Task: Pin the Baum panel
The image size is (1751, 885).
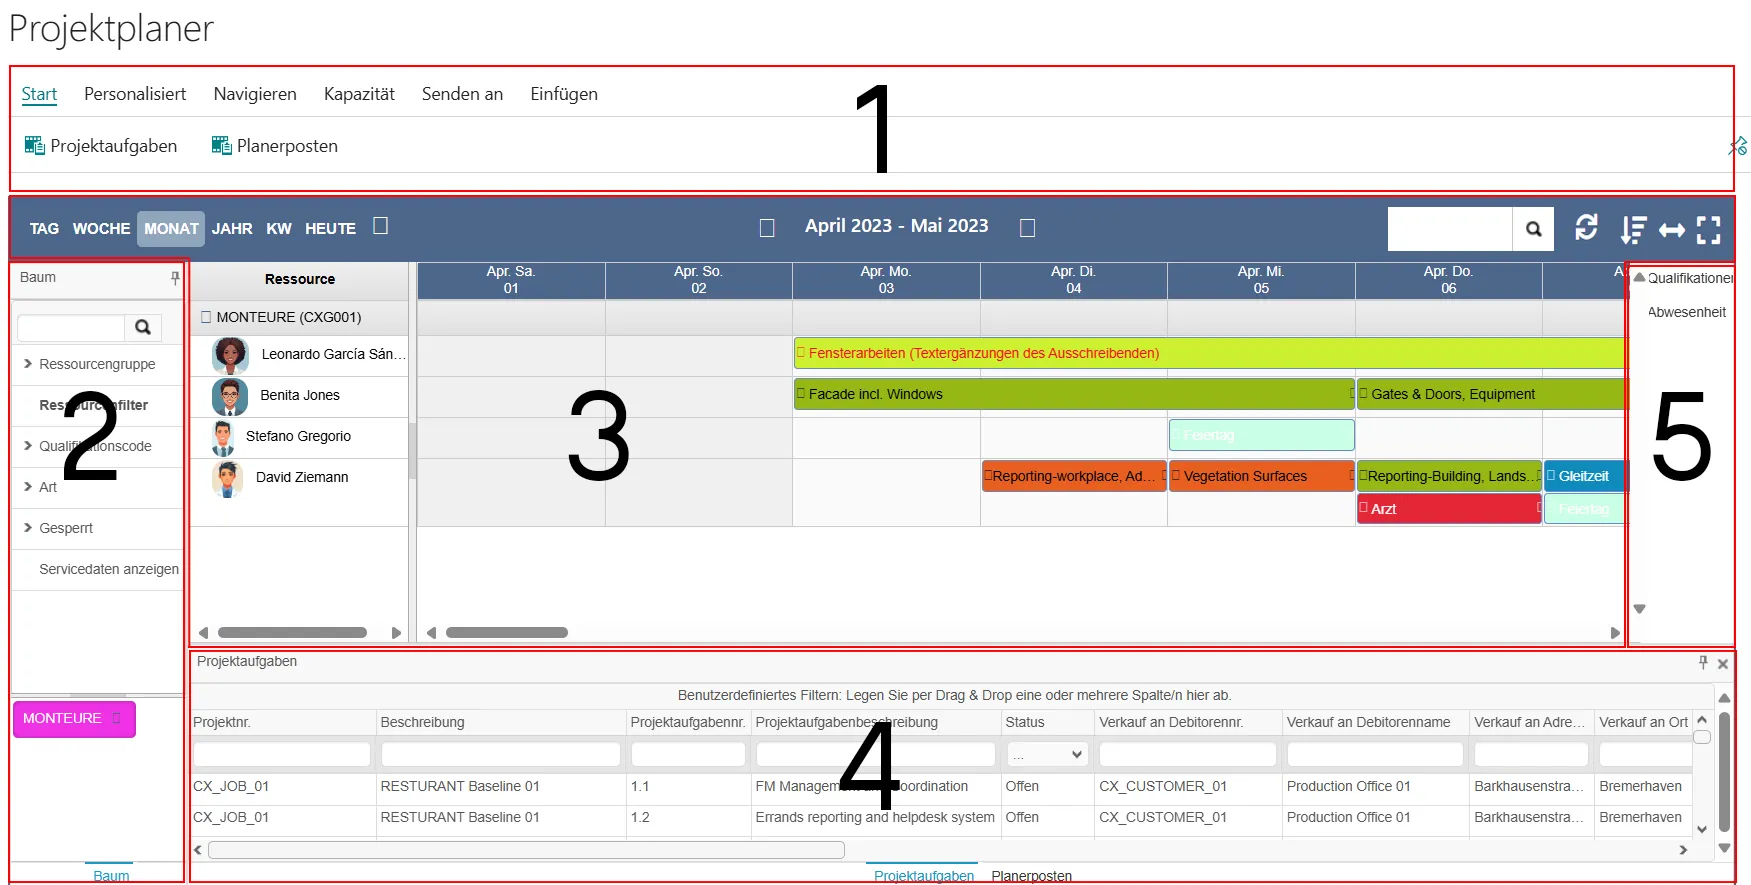Action: coord(175,278)
